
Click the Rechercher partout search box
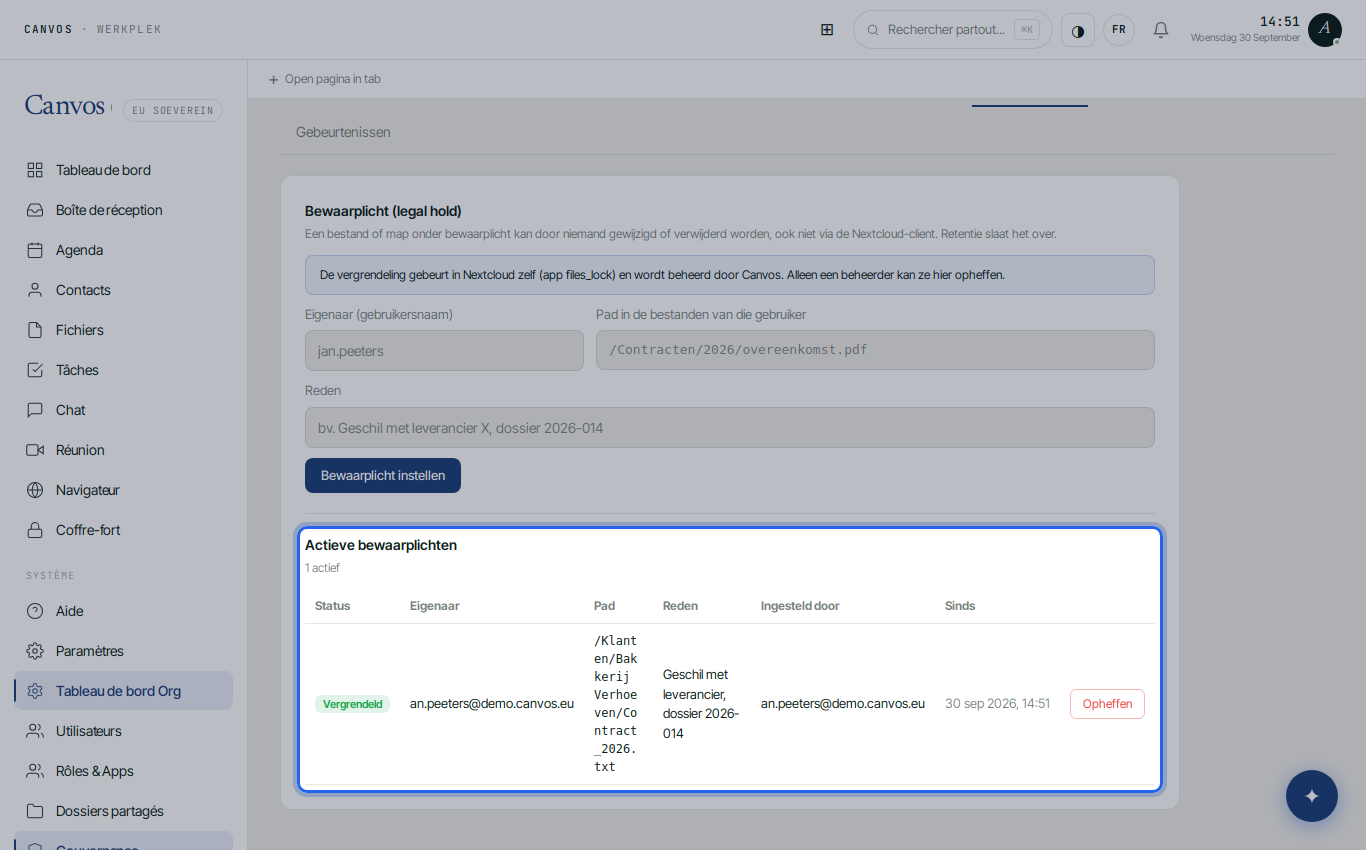click(x=953, y=30)
